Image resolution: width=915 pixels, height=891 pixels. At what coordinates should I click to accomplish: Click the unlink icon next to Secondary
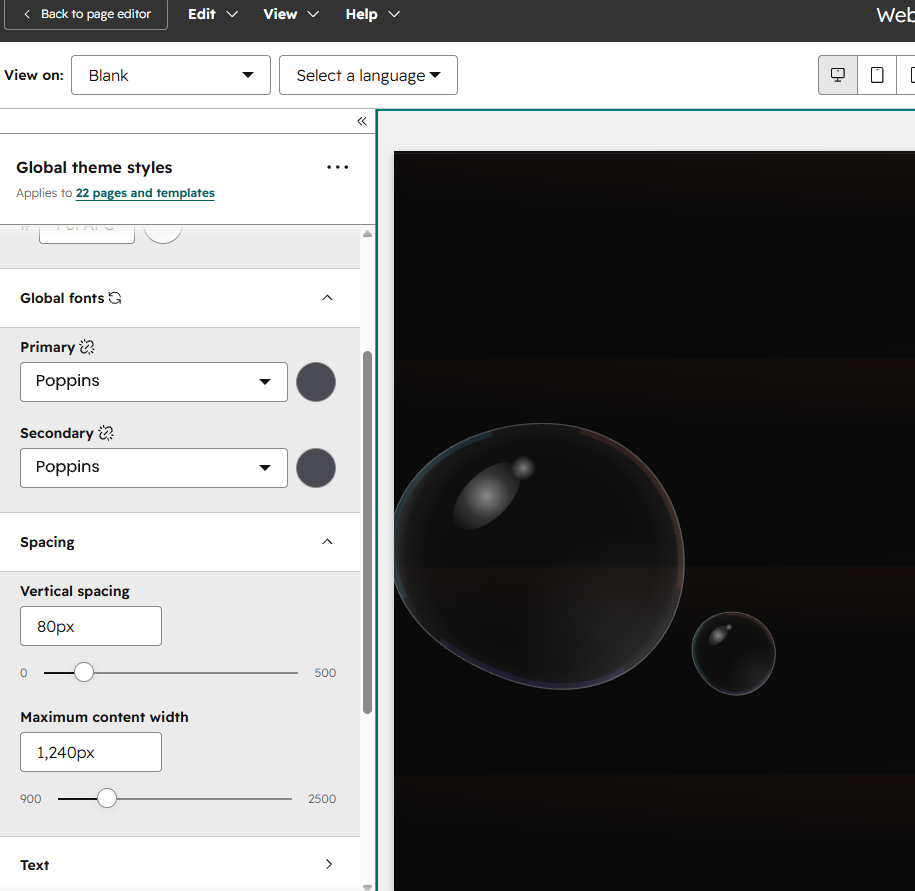(x=106, y=433)
